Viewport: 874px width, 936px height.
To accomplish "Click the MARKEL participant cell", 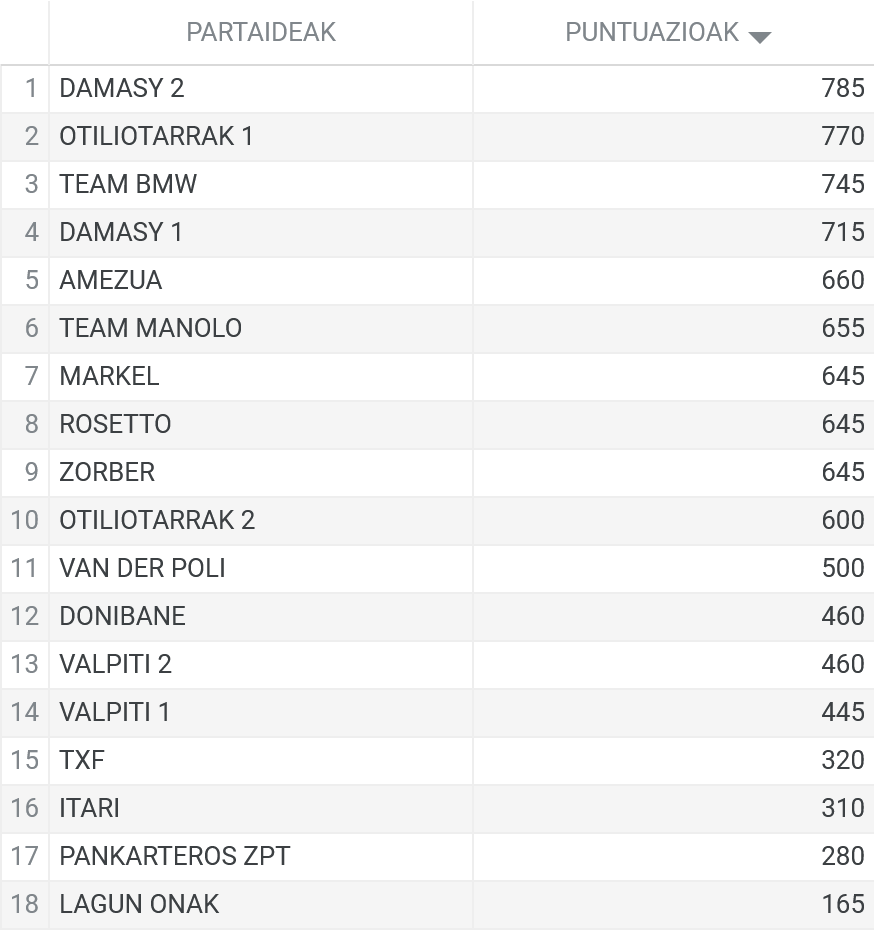I will coord(261,377).
